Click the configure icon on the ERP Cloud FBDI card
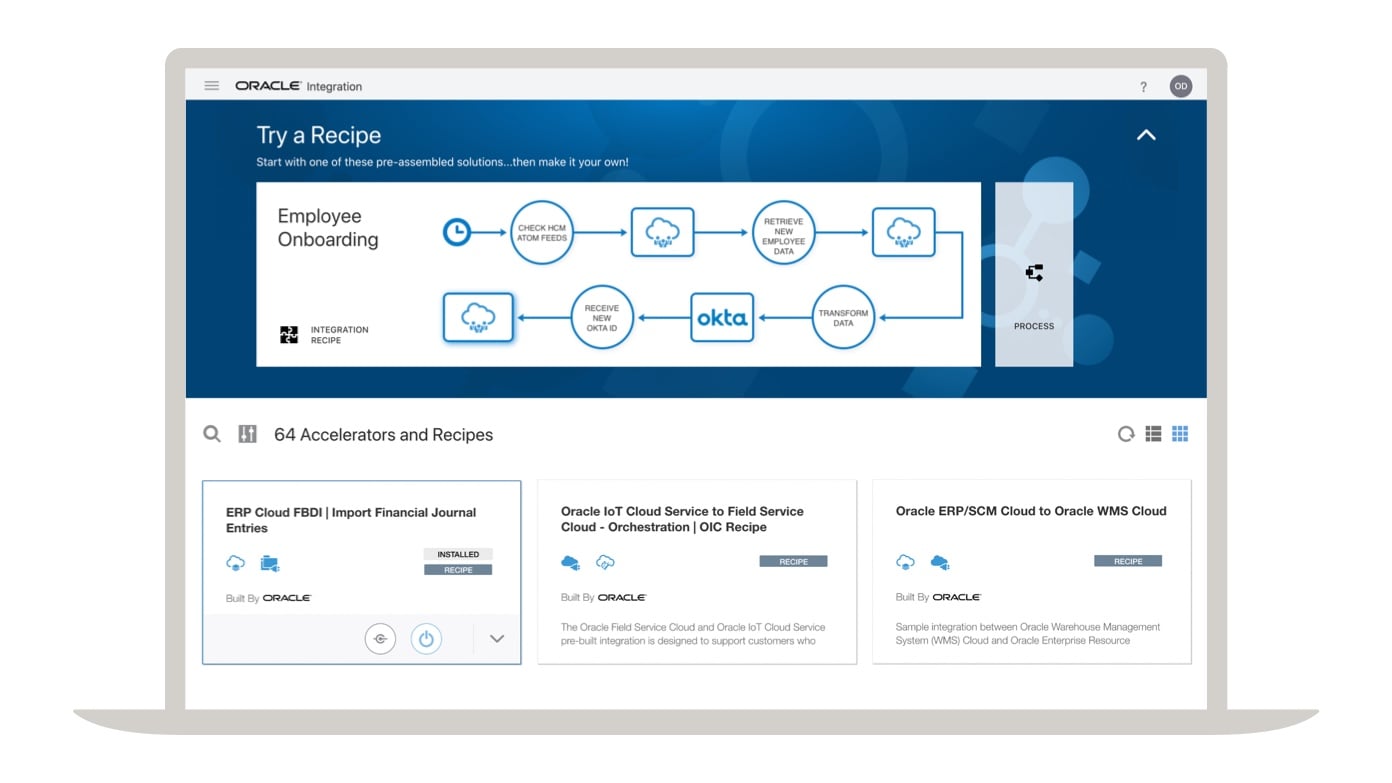This screenshot has width=1392, height=783. (x=380, y=637)
